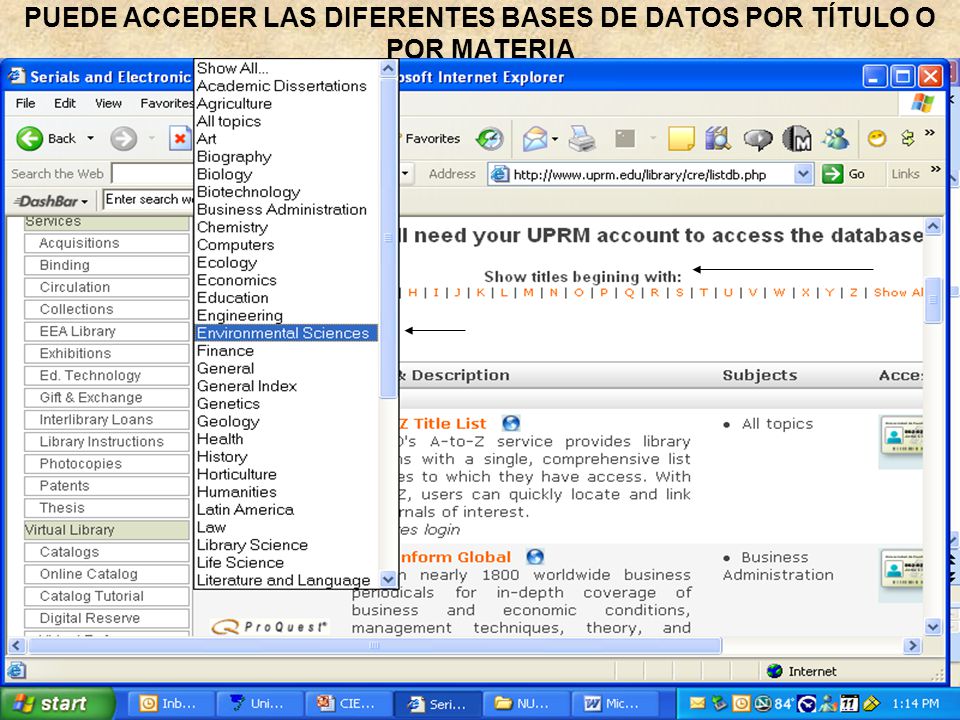This screenshot has height=720, width=960.
Task: Click the yellow smiley toolbar icon
Action: point(877,138)
